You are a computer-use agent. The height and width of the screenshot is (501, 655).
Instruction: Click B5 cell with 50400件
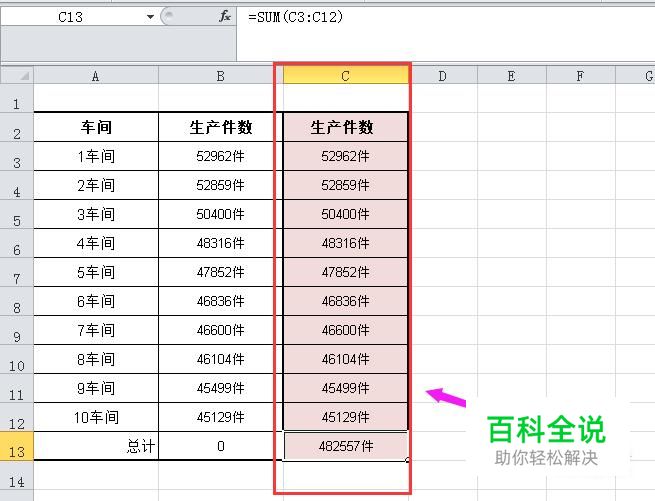point(221,214)
